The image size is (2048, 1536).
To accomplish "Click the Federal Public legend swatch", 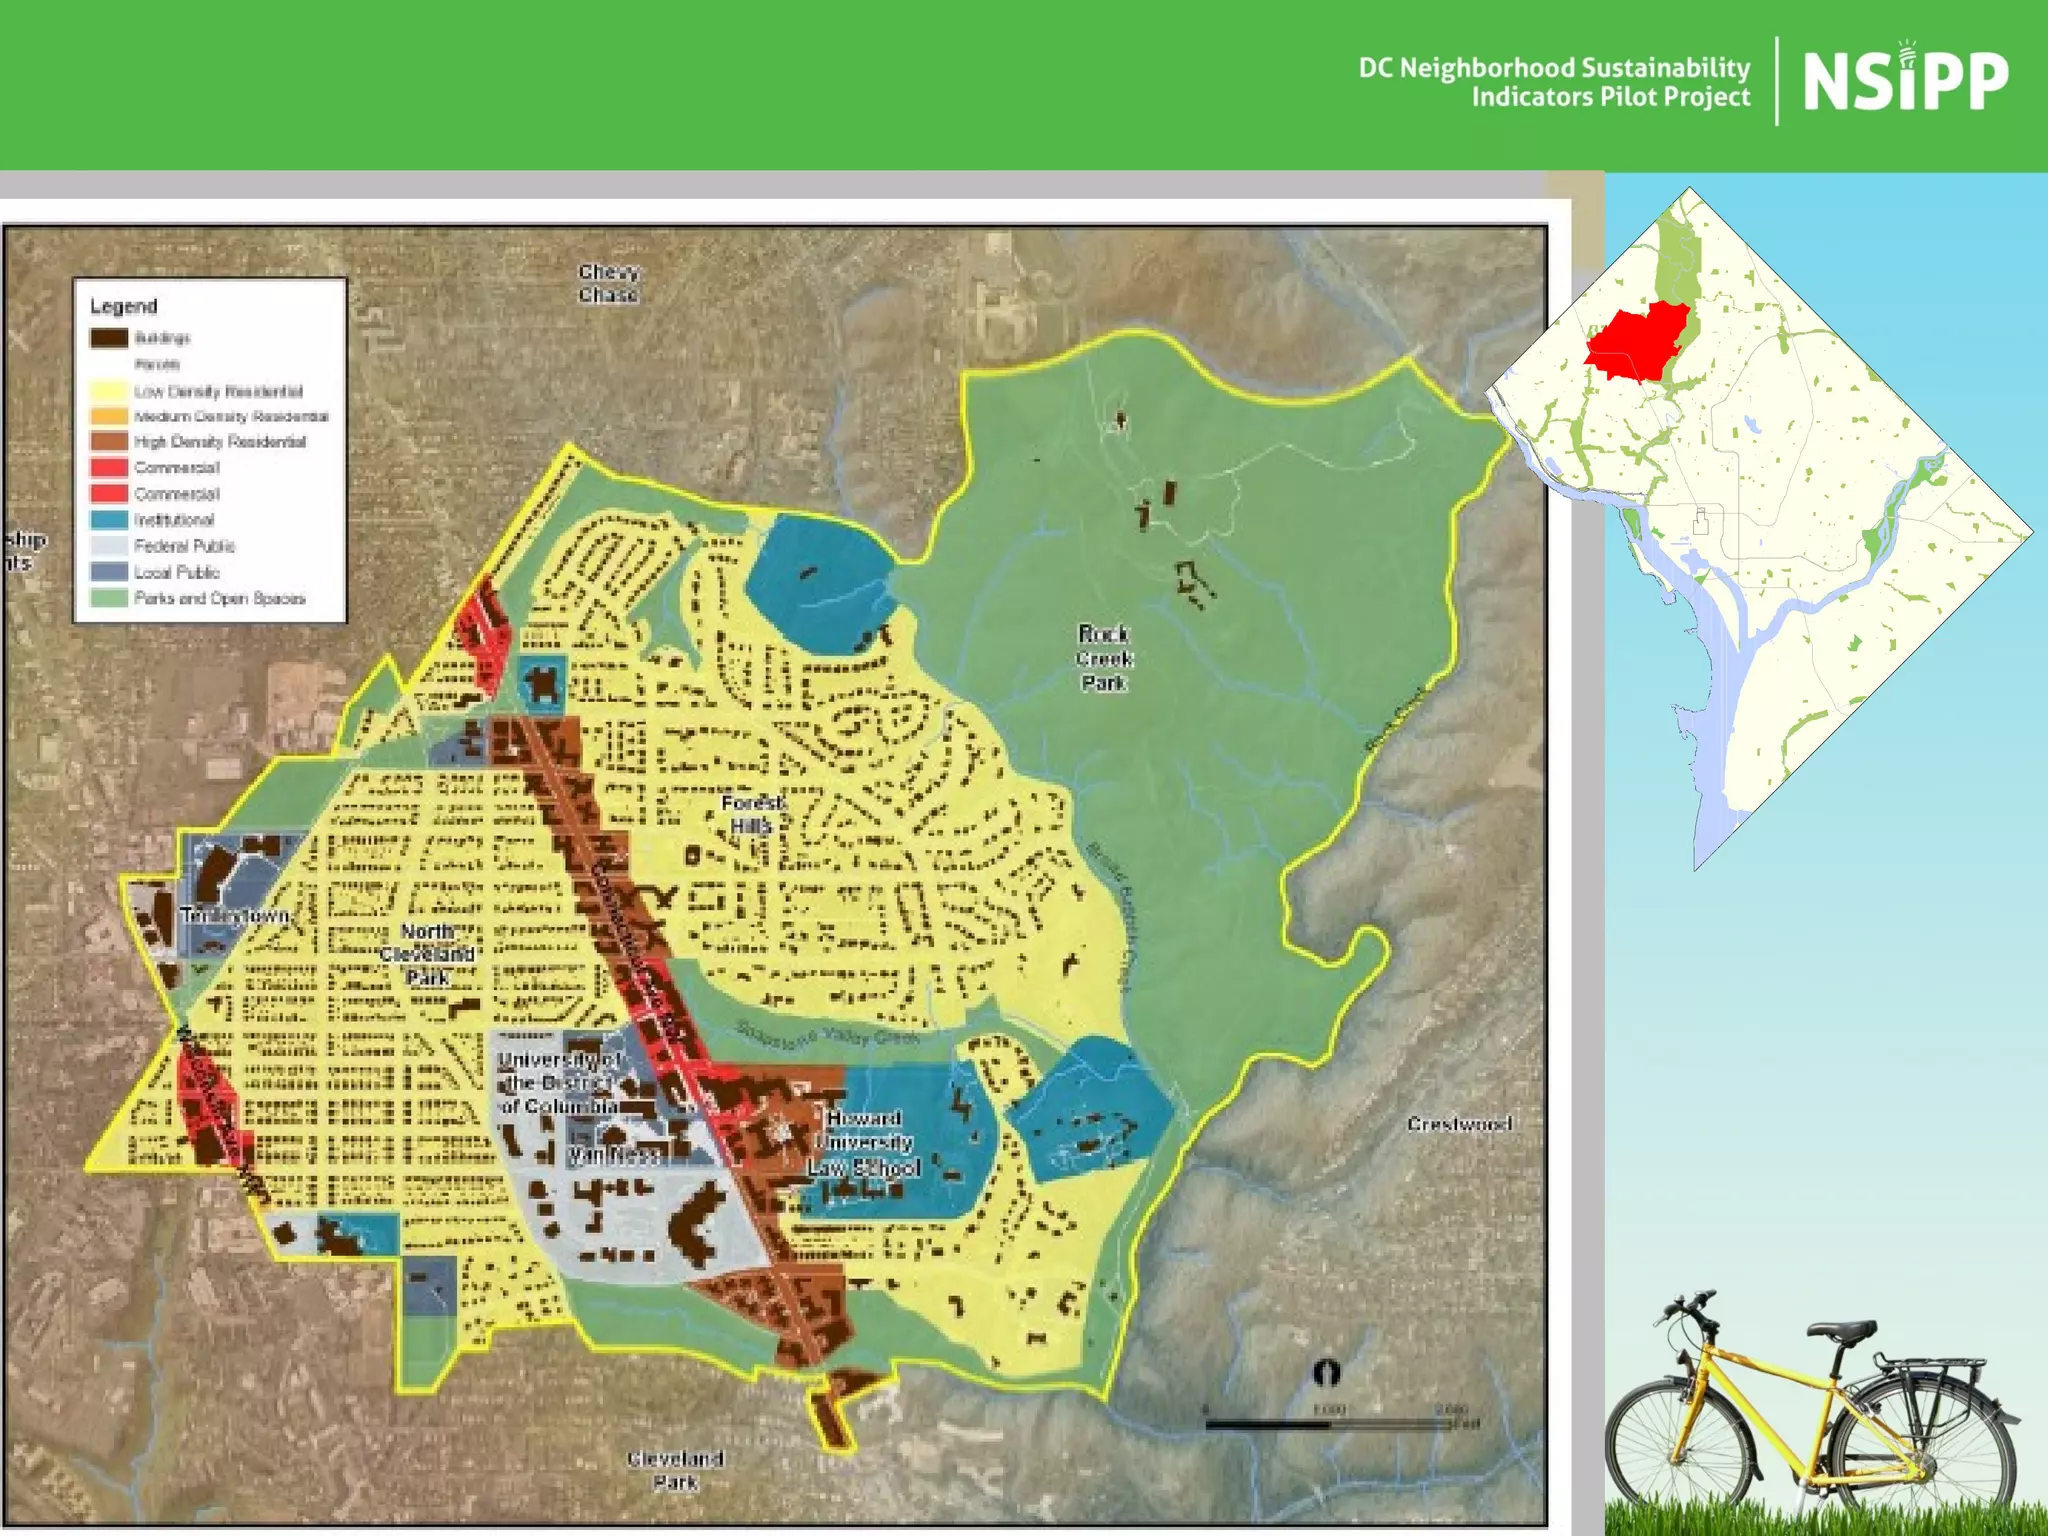I will (109, 546).
